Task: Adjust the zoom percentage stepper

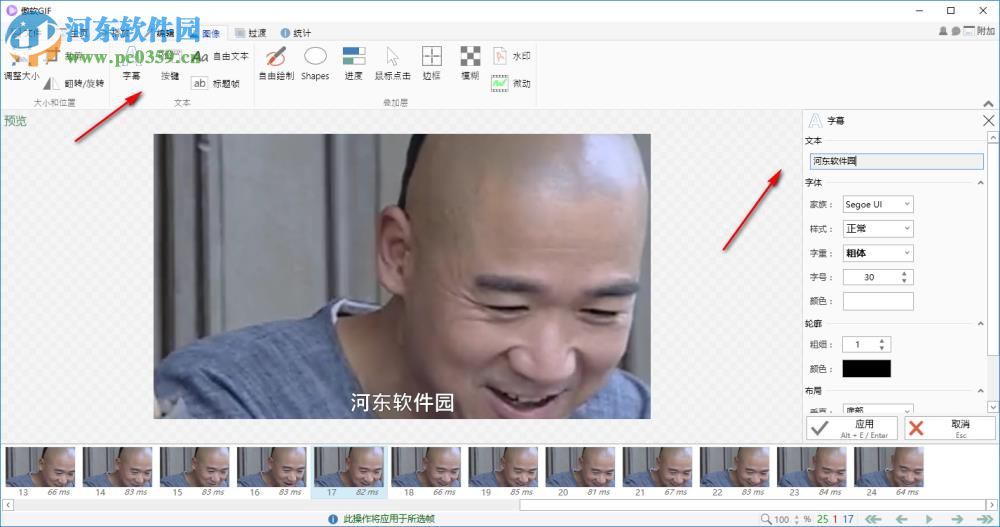Action: pyautogui.click(x=796, y=519)
